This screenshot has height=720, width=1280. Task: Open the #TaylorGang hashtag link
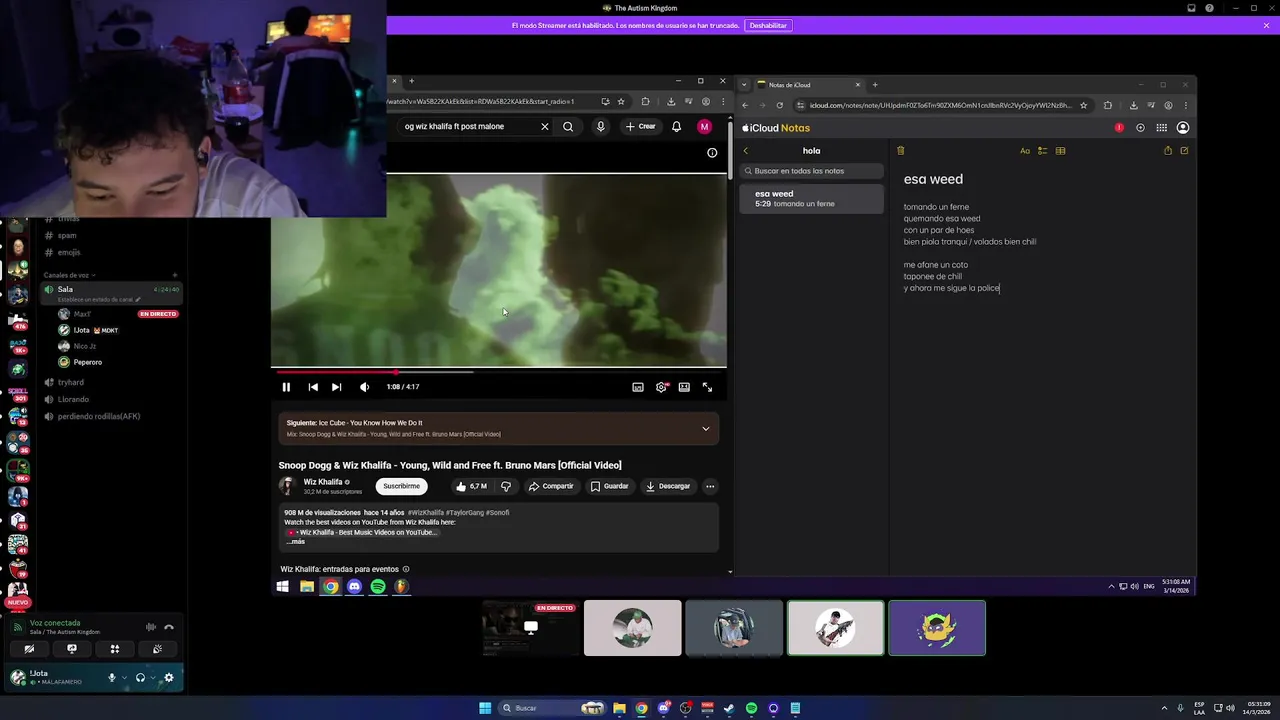465,512
